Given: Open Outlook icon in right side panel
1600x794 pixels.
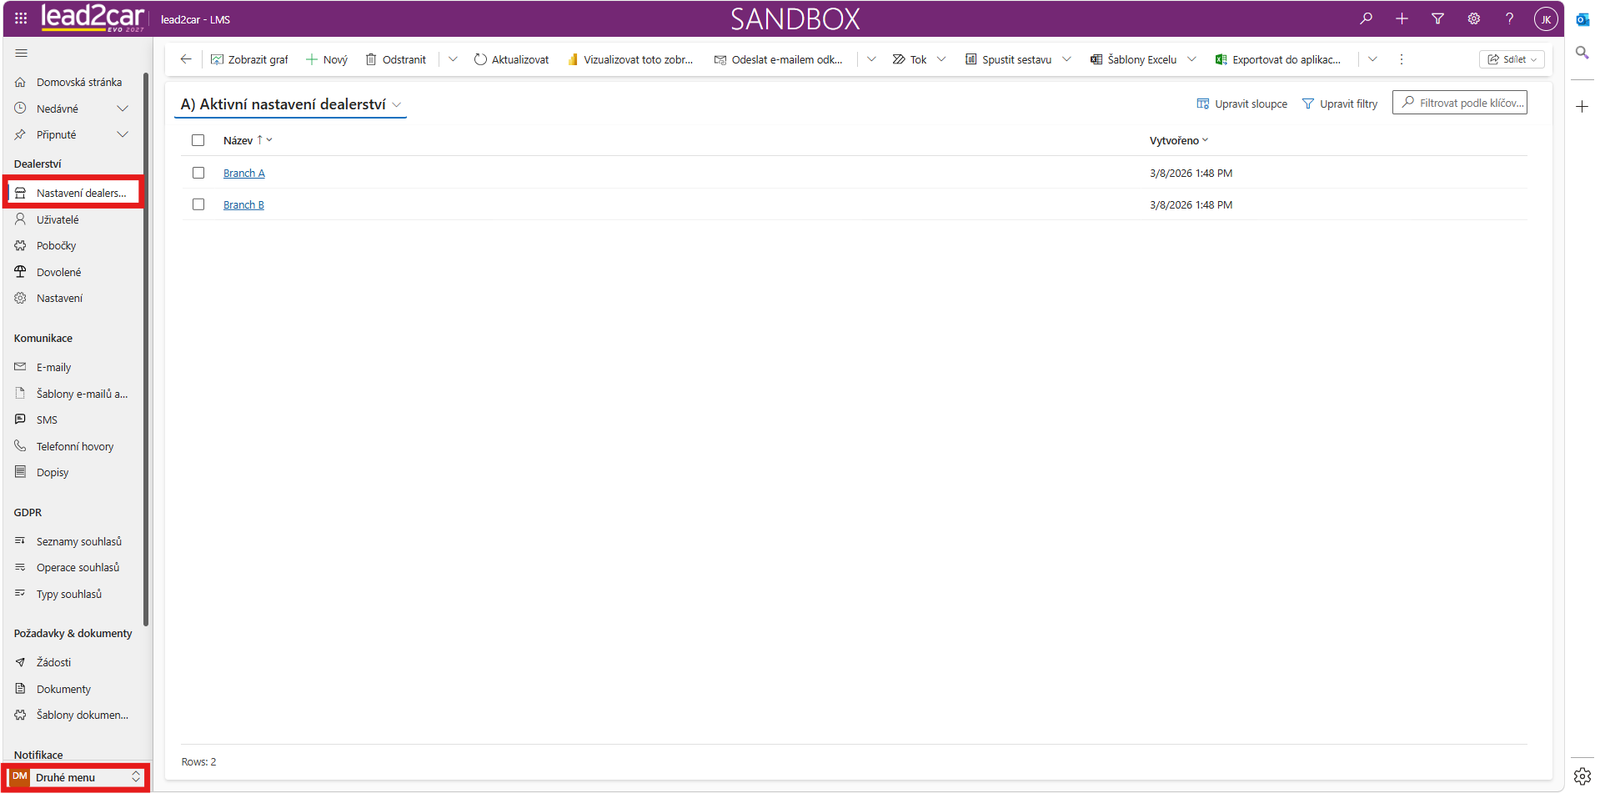Looking at the screenshot, I should point(1582,19).
